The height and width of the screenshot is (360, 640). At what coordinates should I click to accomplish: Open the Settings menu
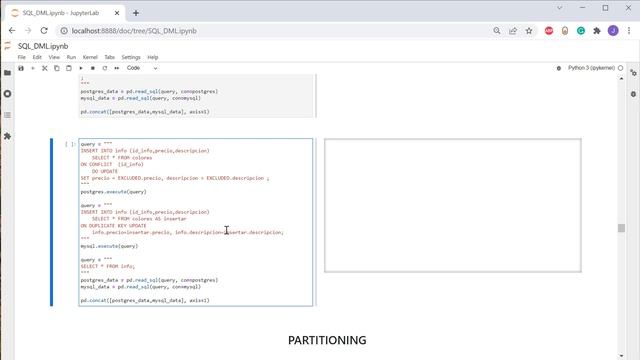[x=131, y=57]
